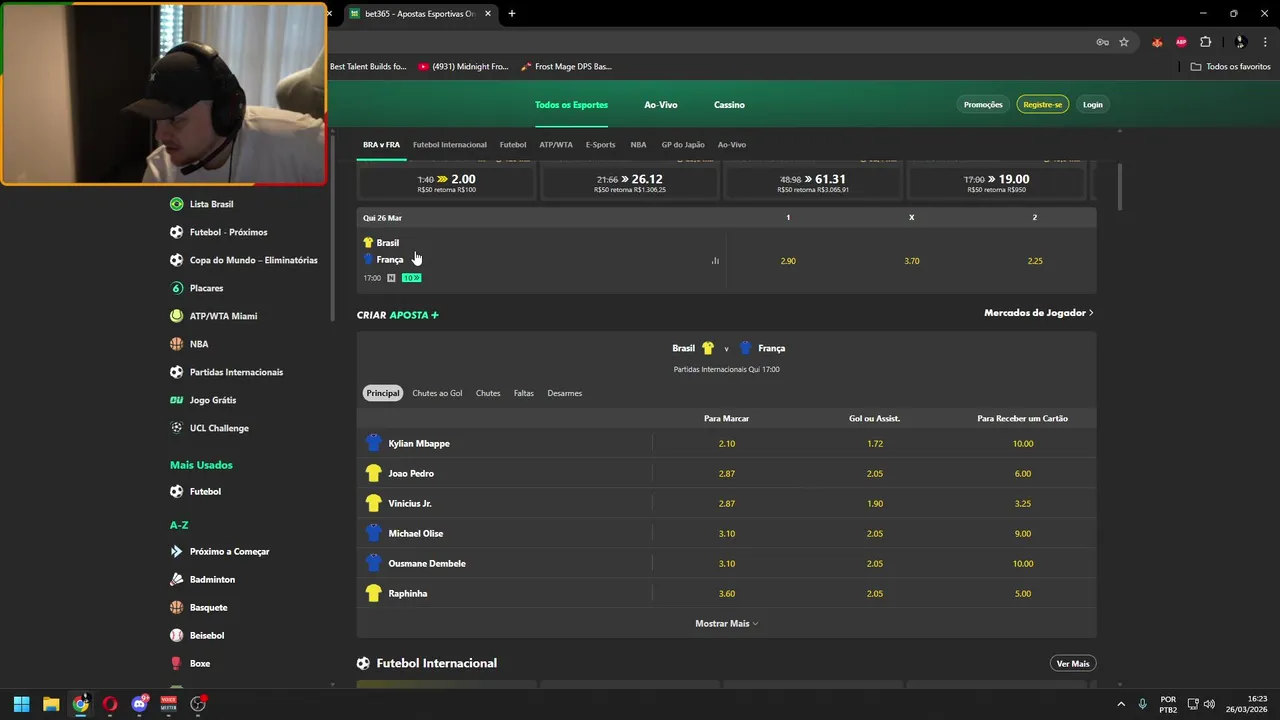Select BRA v FRA sub-navigation tab
Viewport: 1280px width, 720px height.
tap(381, 145)
